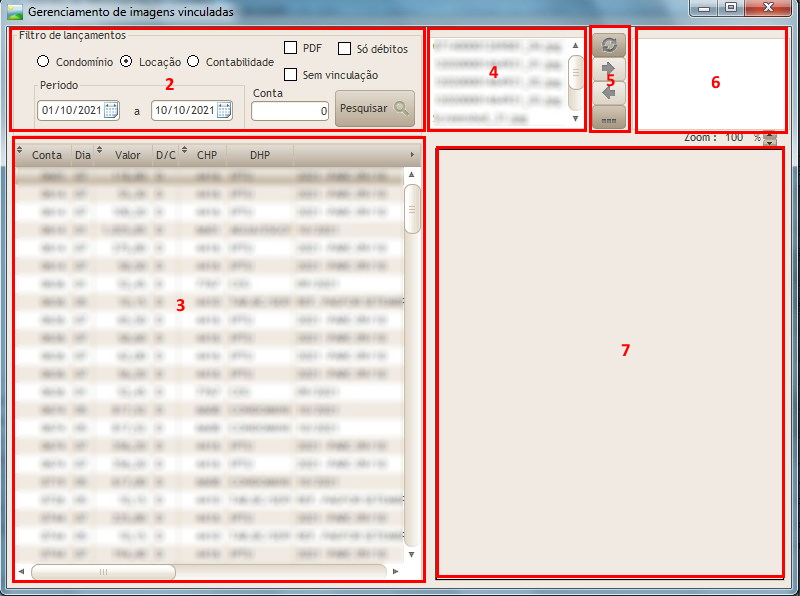Click the sort arrows beside Conta column

coord(20,153)
